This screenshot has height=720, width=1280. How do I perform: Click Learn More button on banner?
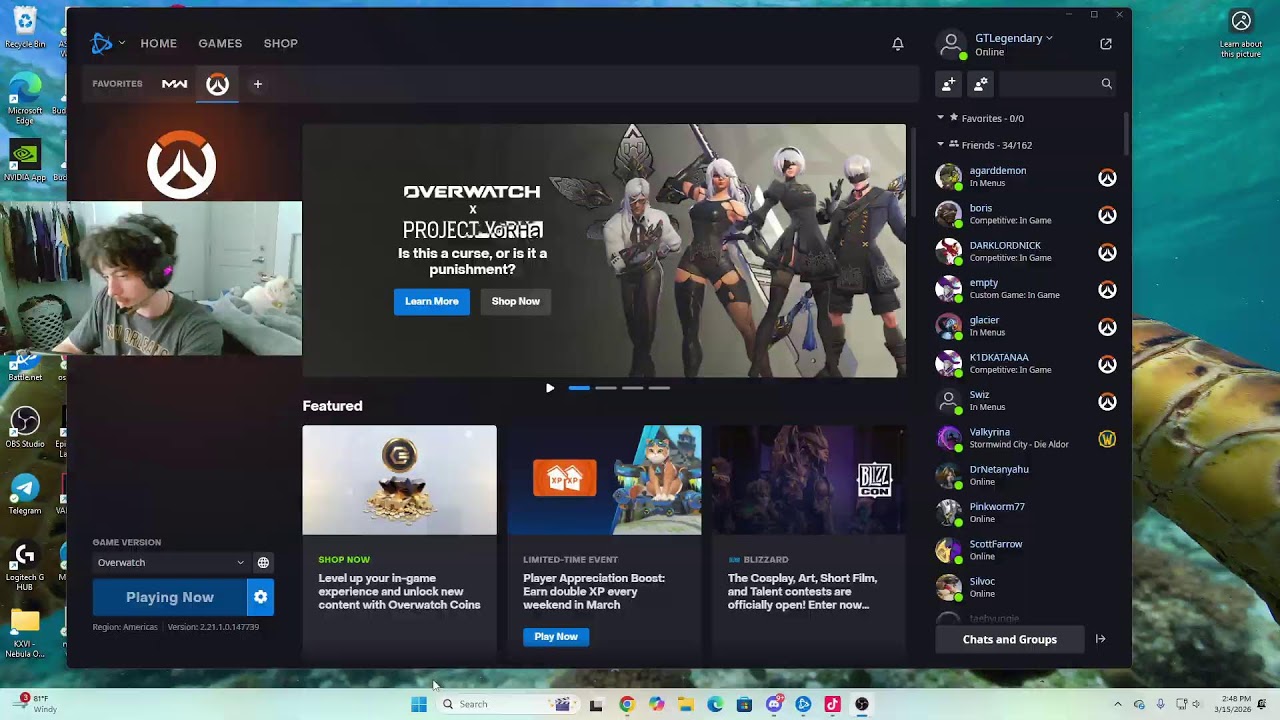[432, 301]
